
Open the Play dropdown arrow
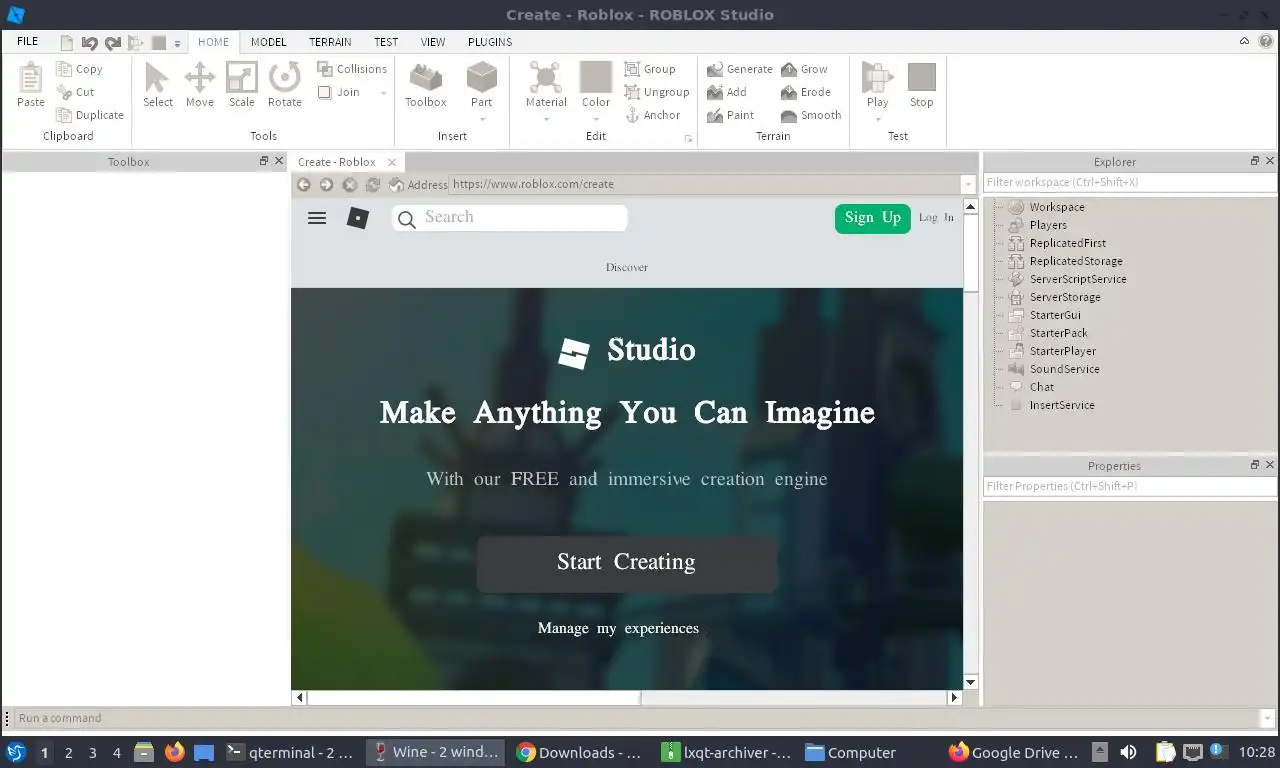(877, 119)
